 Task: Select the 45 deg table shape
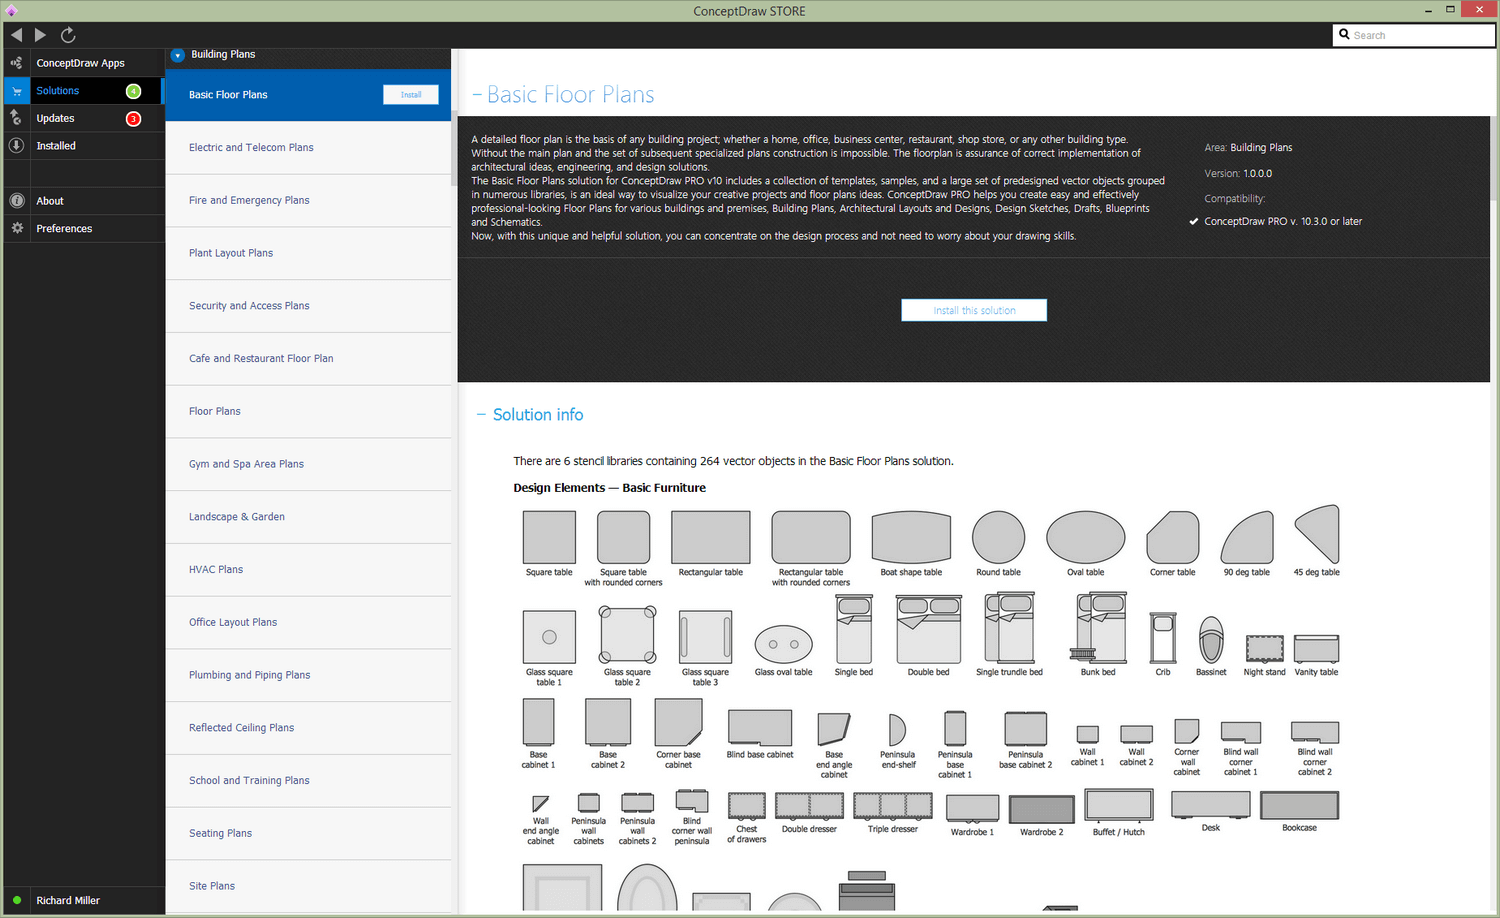coord(1317,535)
